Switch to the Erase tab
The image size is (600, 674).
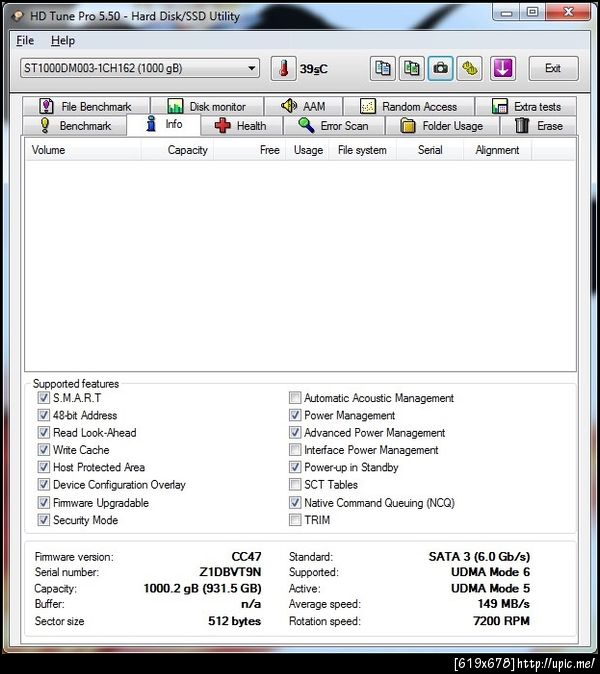click(x=539, y=126)
